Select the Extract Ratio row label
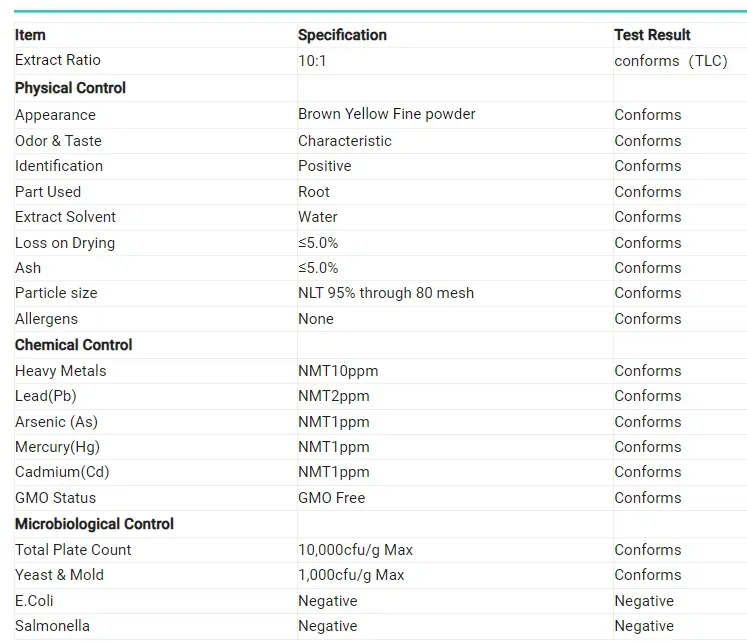This screenshot has height=643, width=747. coord(58,60)
